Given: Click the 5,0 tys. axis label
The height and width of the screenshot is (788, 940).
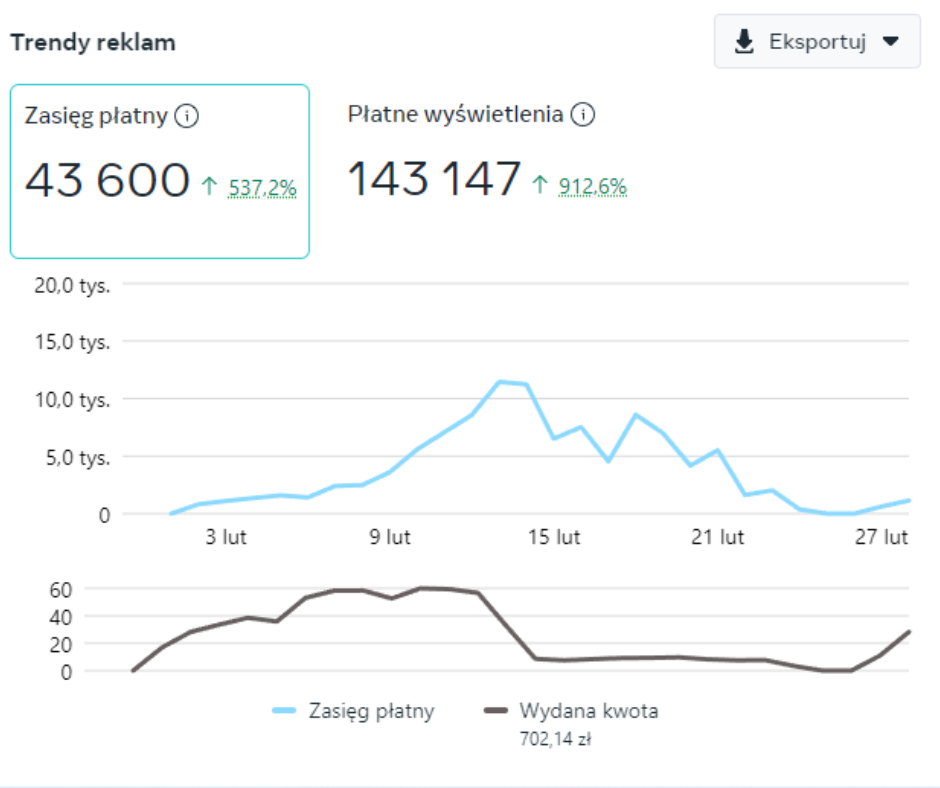Looking at the screenshot, I should tap(78, 458).
